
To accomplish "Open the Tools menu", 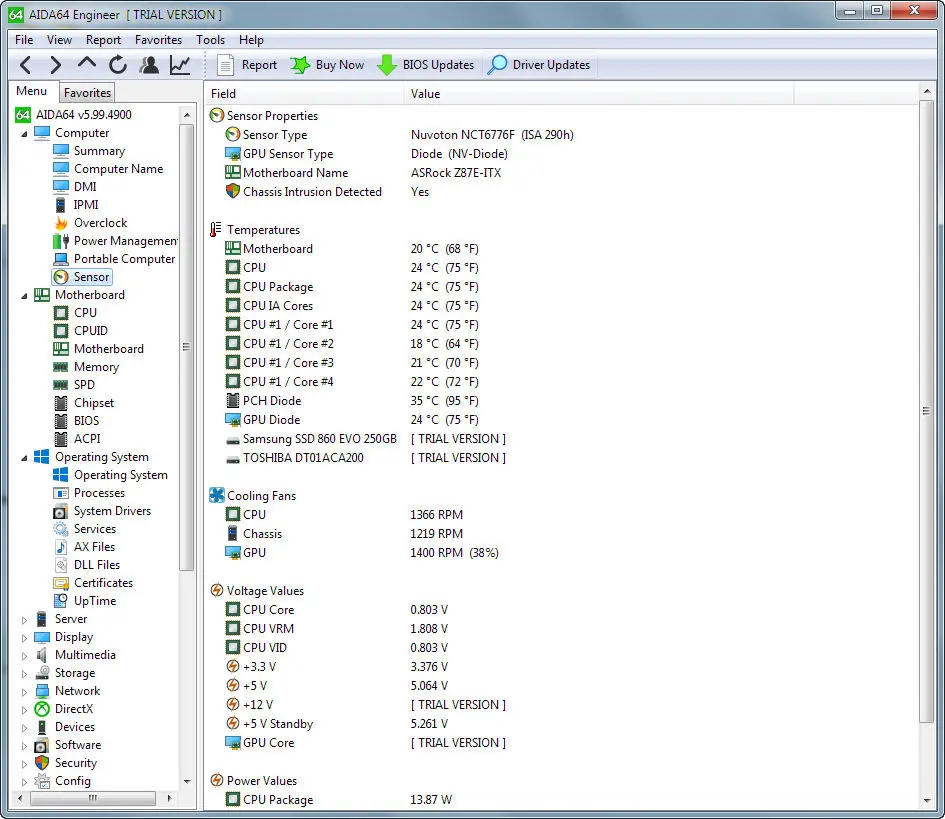I will click(210, 40).
